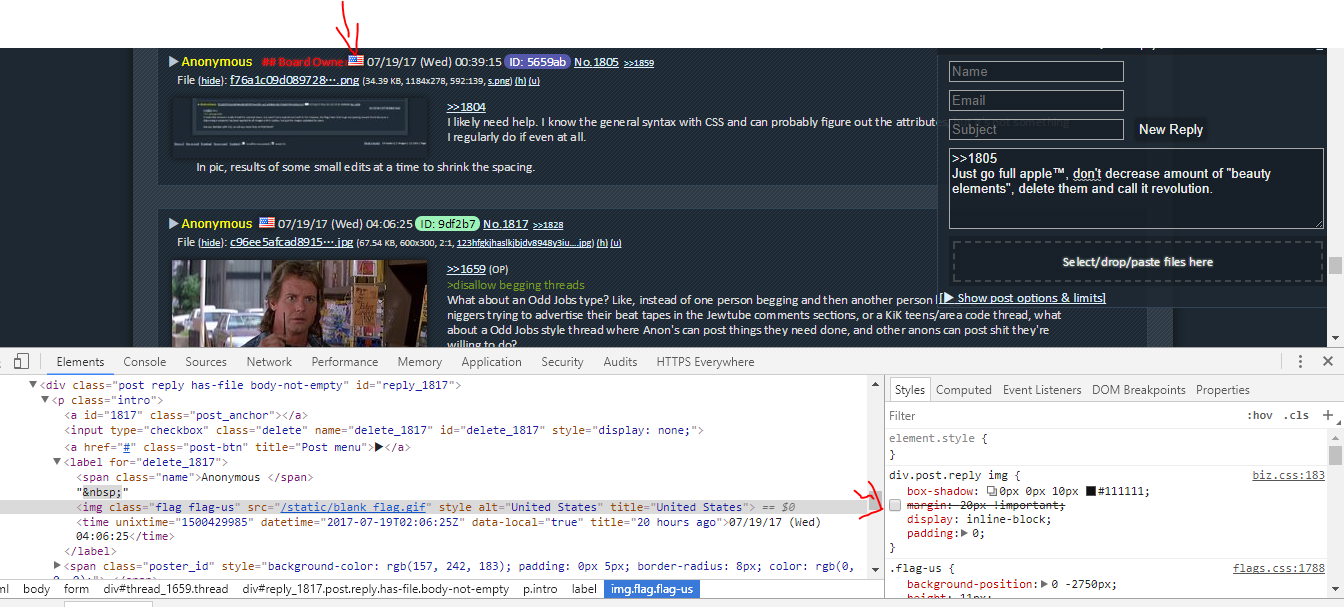This screenshot has width=1344, height=607.
Task: Add a new style rule with plus icon
Action: click(1328, 415)
